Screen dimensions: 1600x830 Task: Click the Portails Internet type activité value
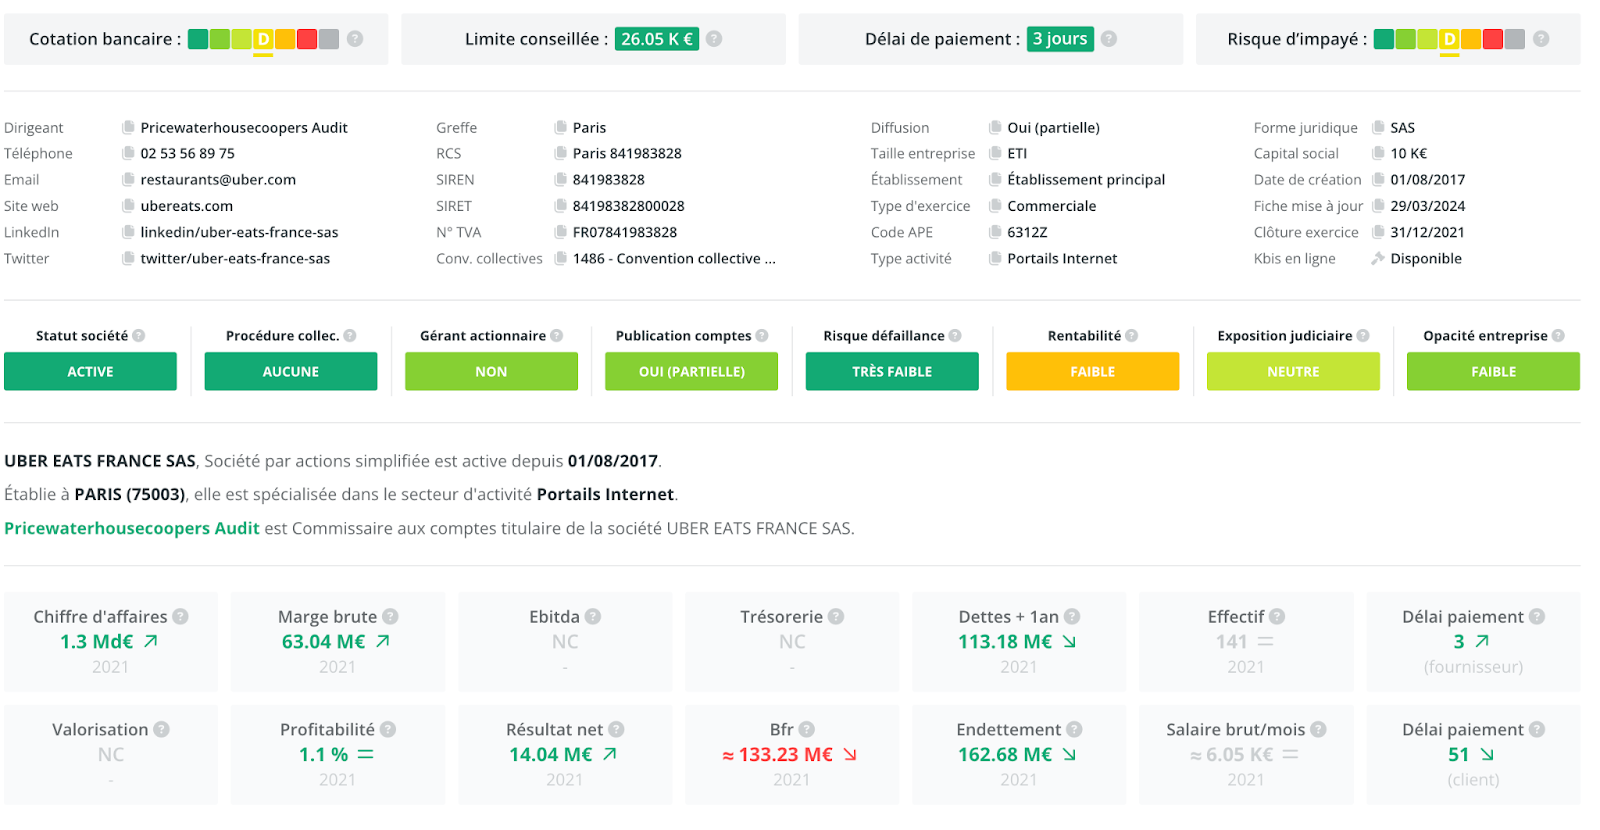(1062, 258)
